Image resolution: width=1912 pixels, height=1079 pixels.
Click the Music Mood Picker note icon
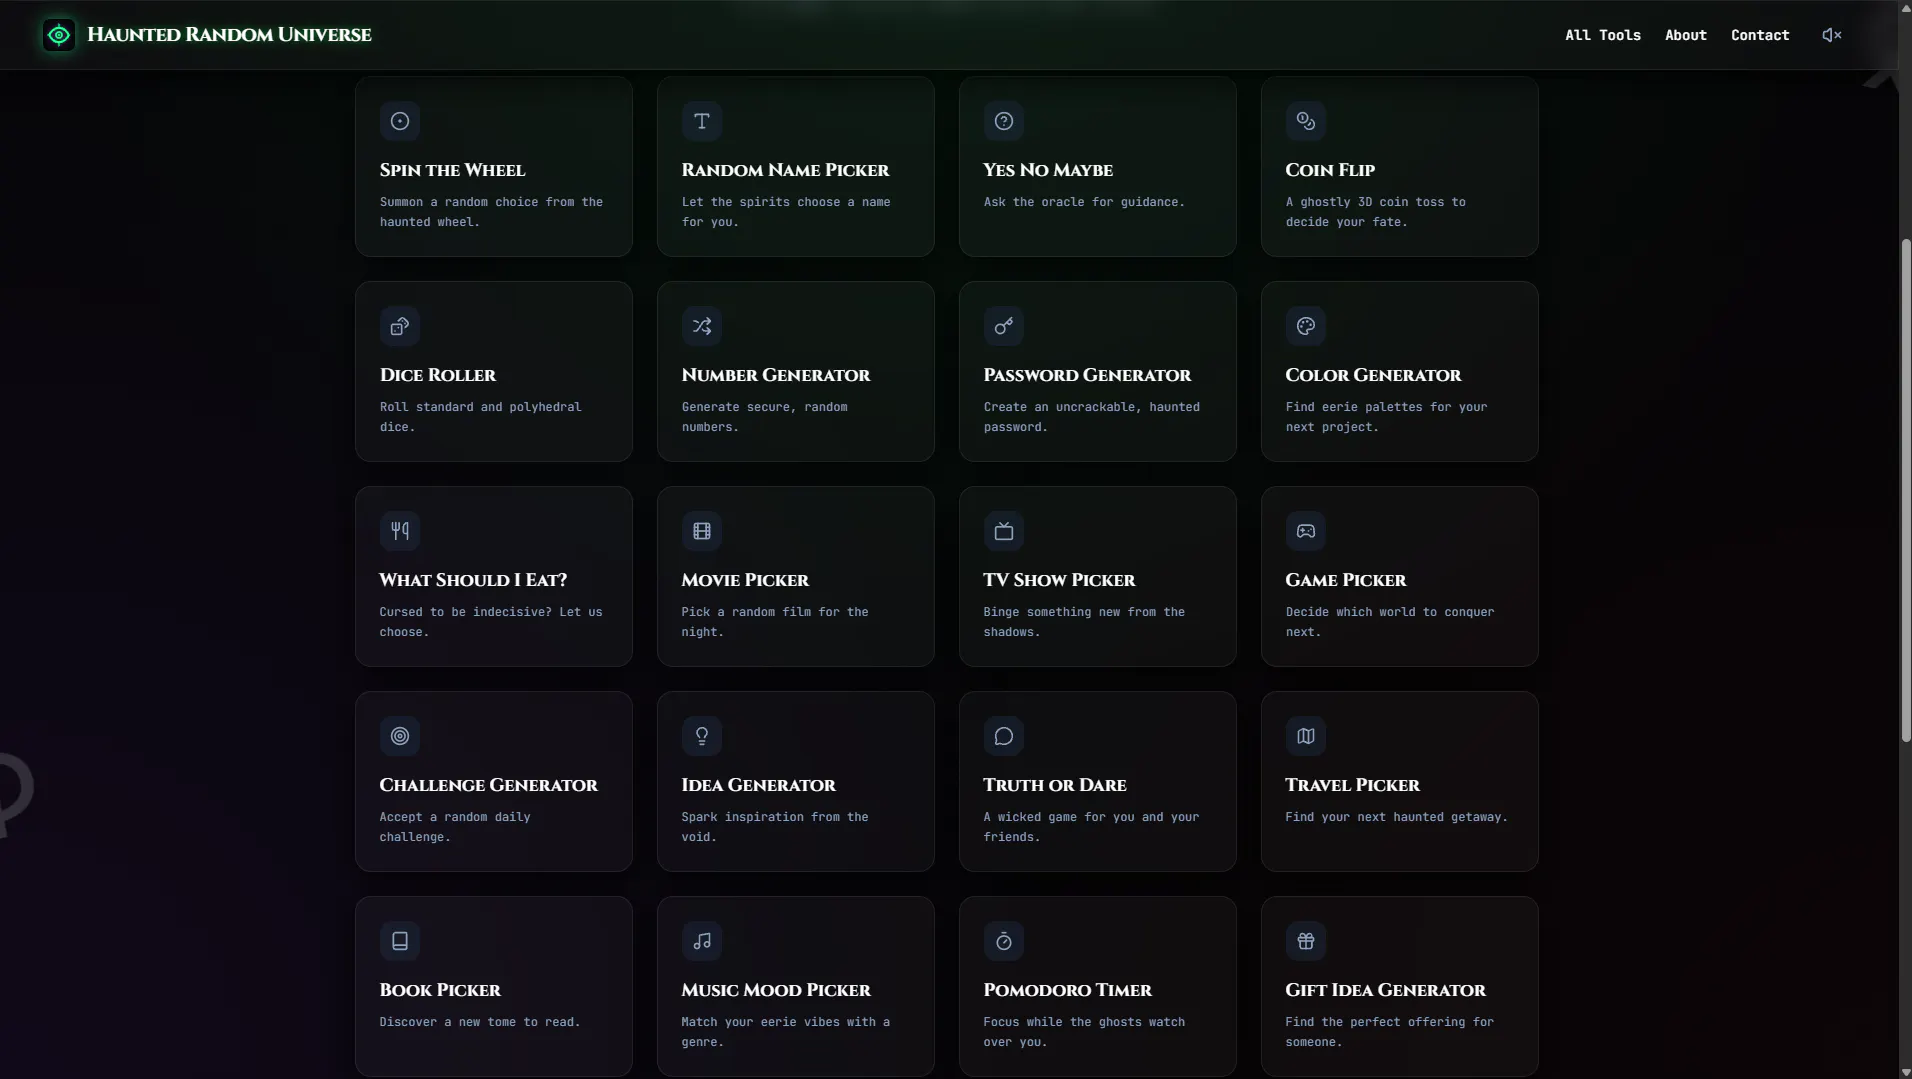coord(702,941)
